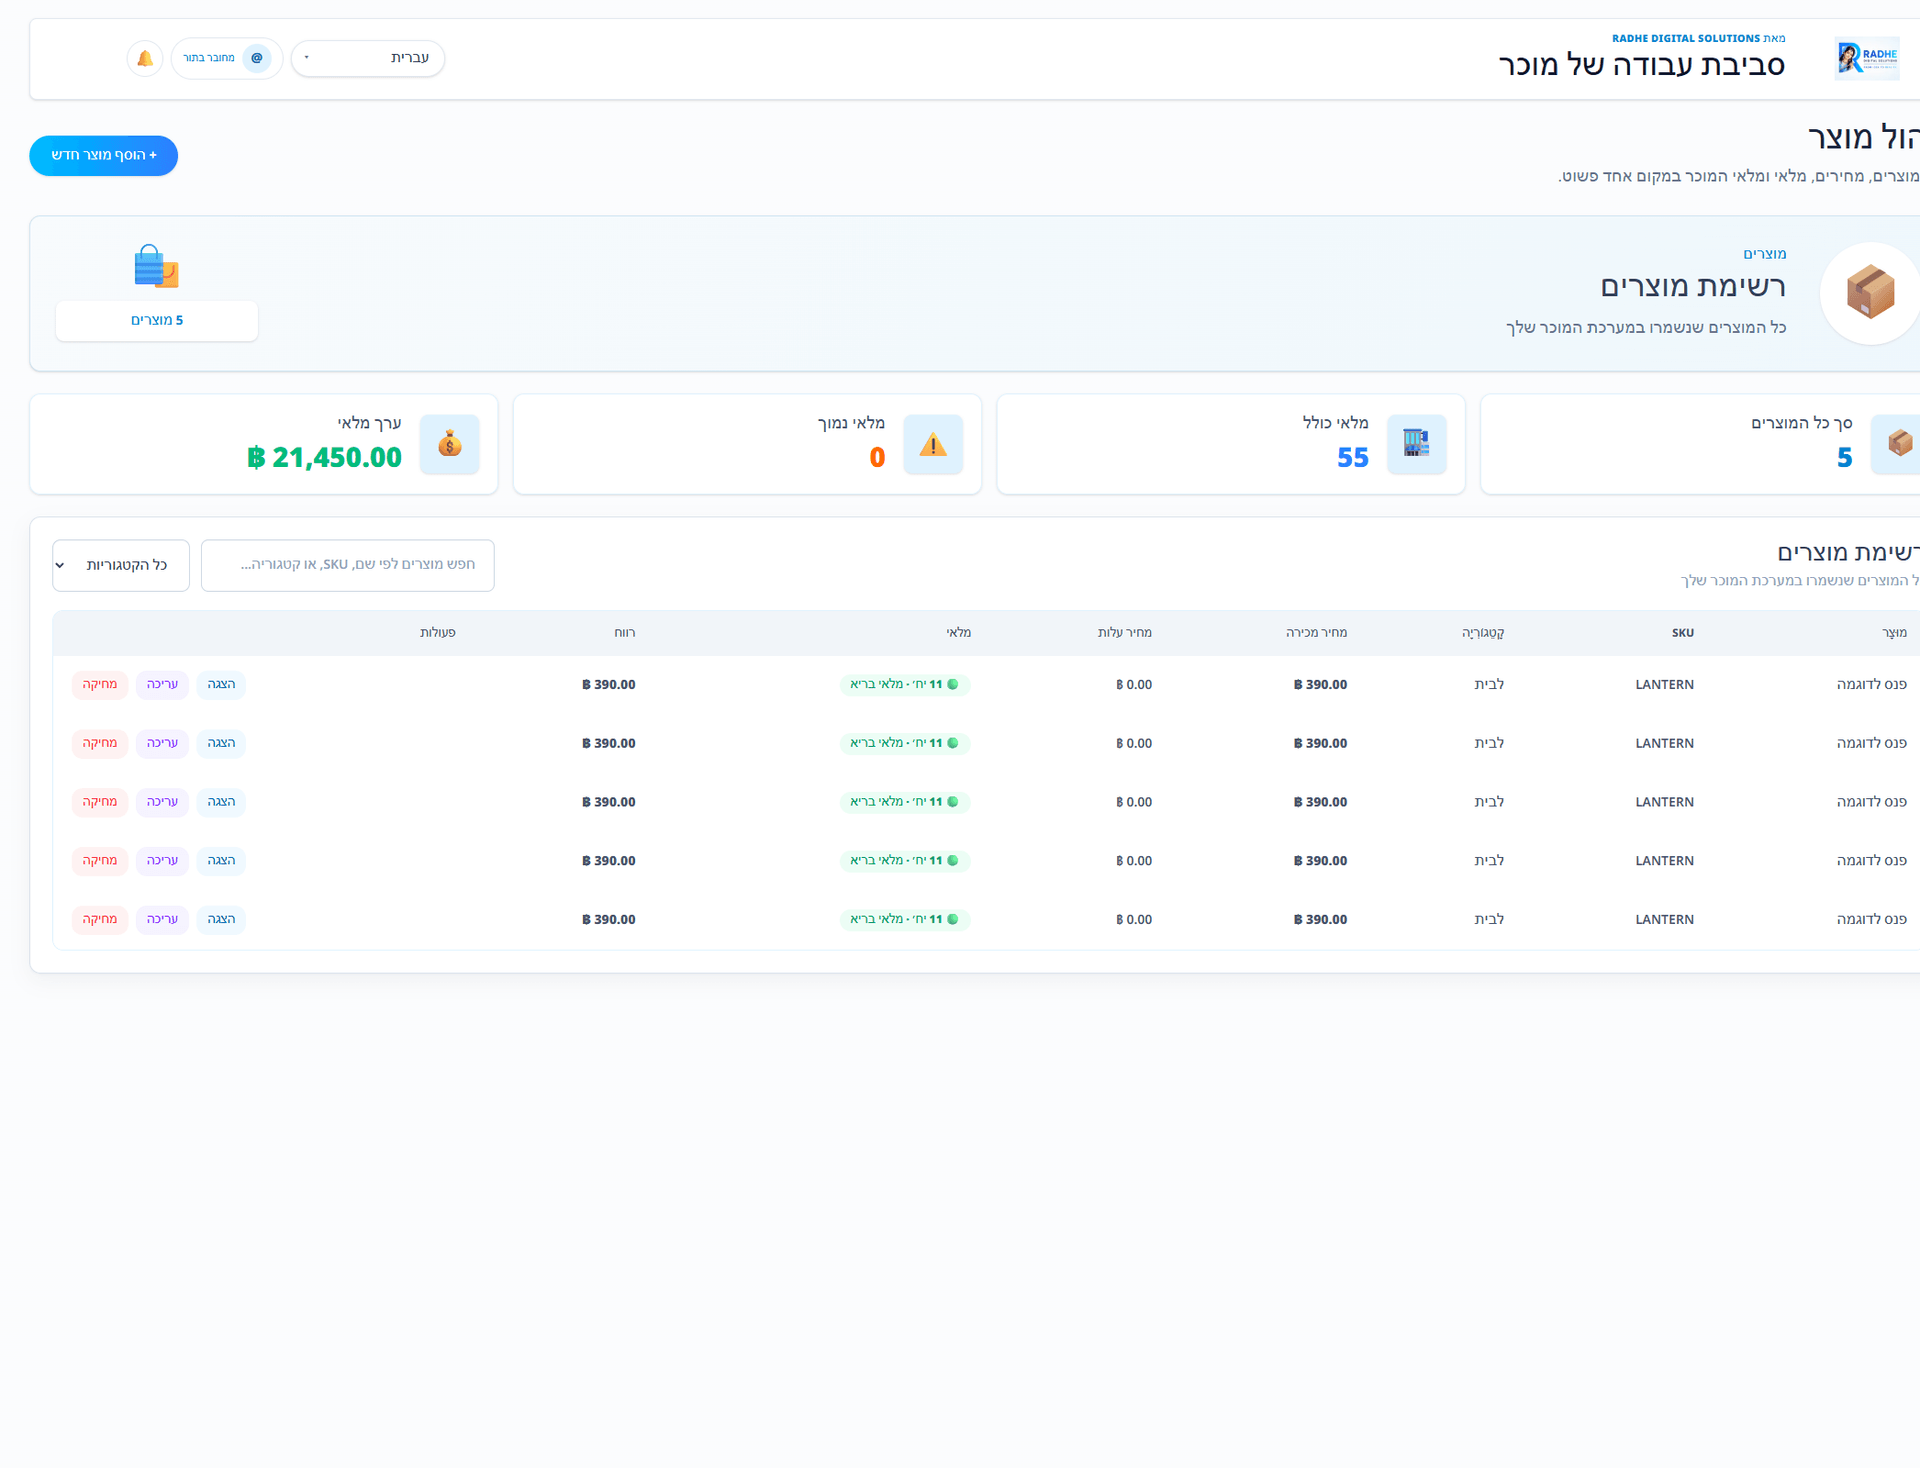
Task: Click the פעולות column header
Action: click(x=438, y=633)
